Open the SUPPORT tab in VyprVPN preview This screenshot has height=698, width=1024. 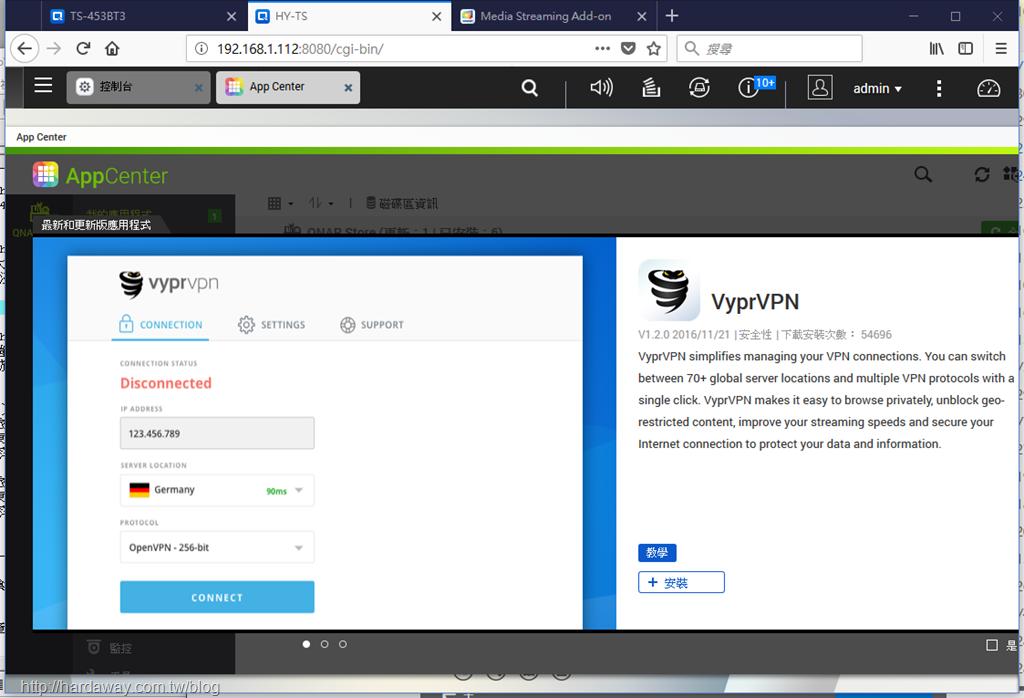point(372,325)
